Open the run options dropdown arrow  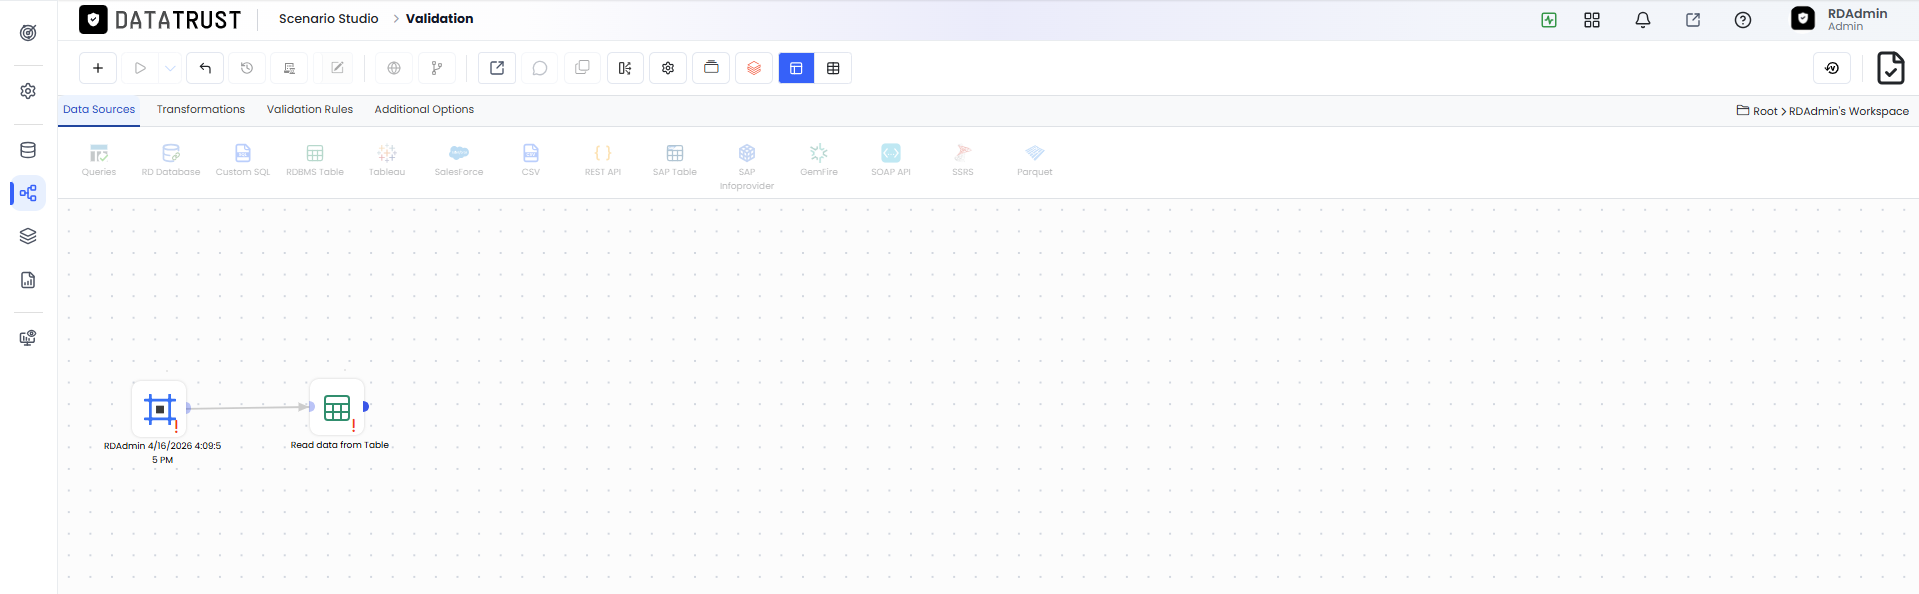(x=171, y=68)
